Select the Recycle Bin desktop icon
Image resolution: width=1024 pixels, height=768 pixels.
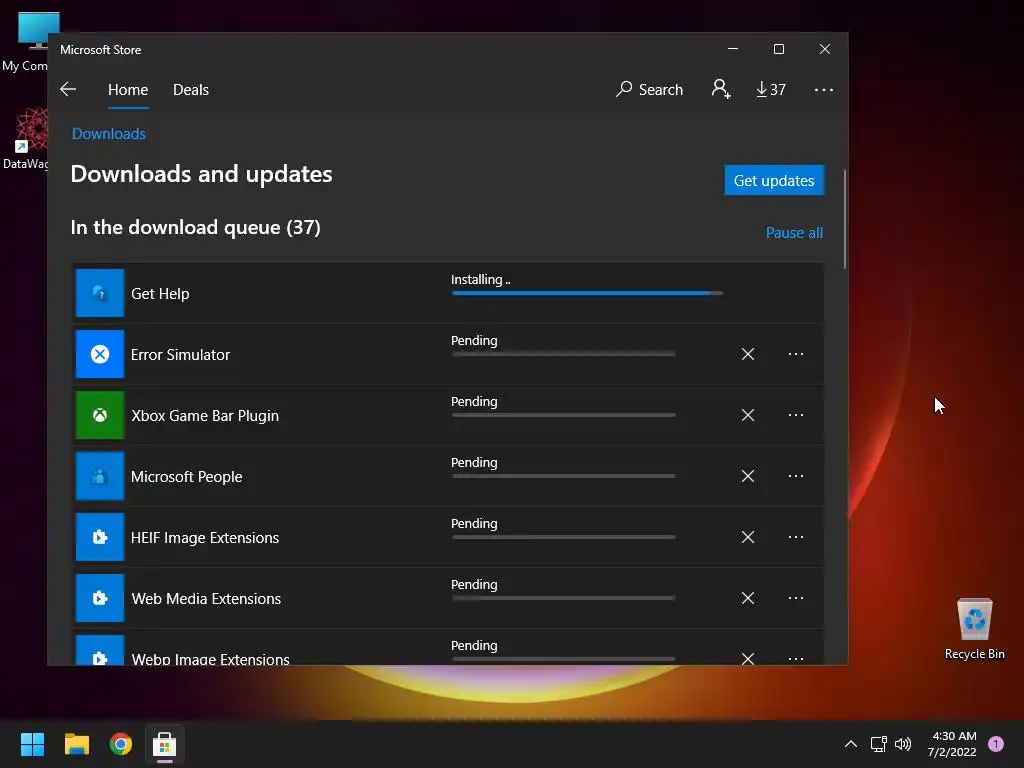click(x=974, y=629)
